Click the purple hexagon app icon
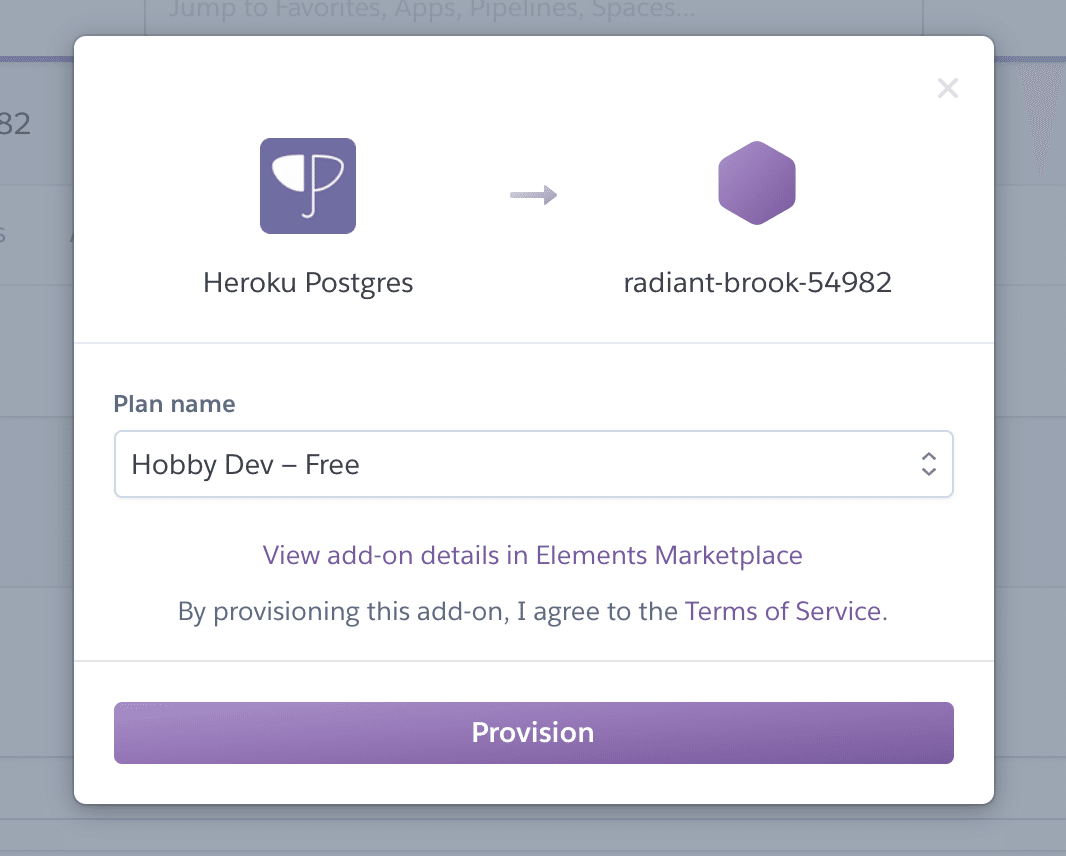This screenshot has height=856, width=1066. (x=757, y=184)
